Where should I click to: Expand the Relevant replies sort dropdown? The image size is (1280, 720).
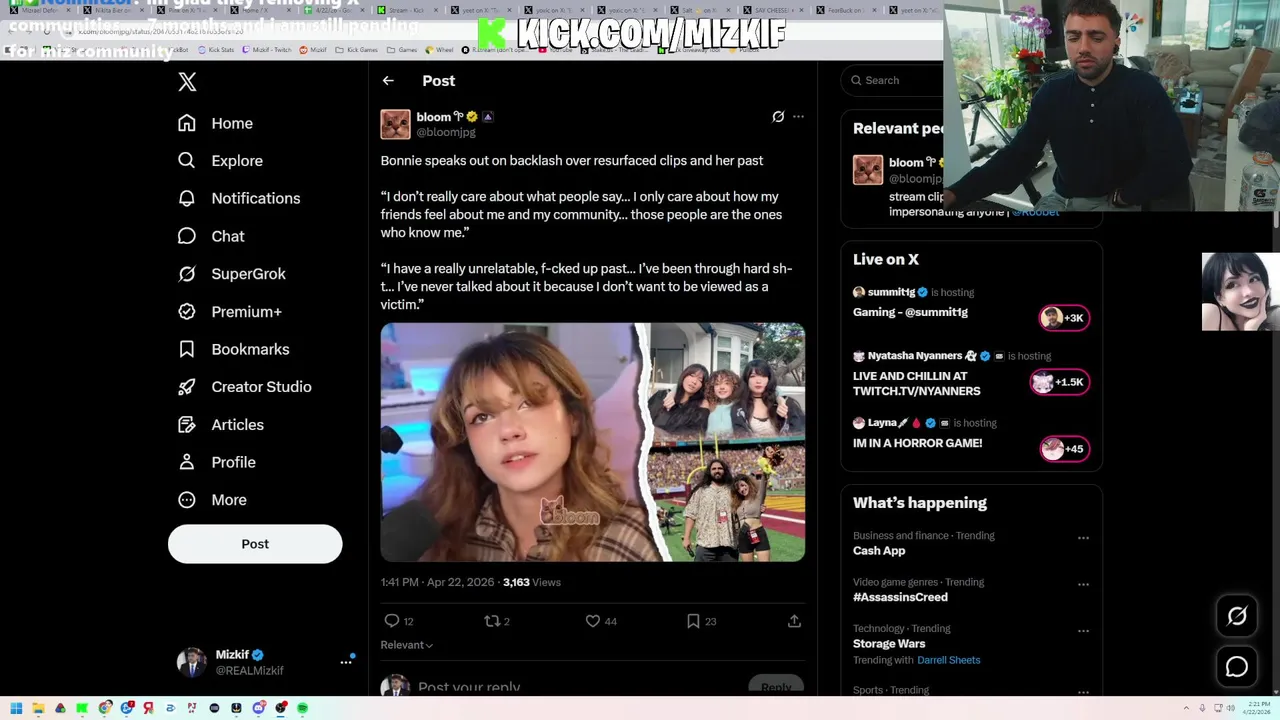pyautogui.click(x=407, y=645)
